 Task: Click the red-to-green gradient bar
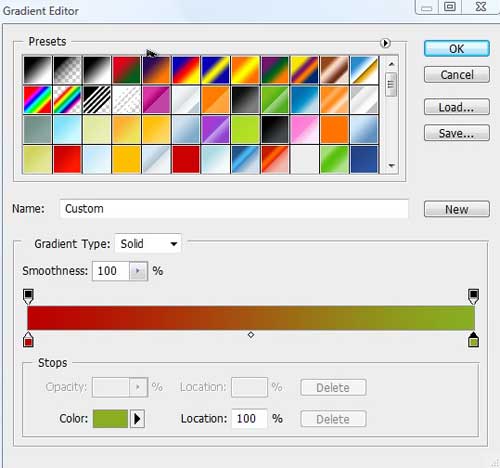pyautogui.click(x=251, y=318)
